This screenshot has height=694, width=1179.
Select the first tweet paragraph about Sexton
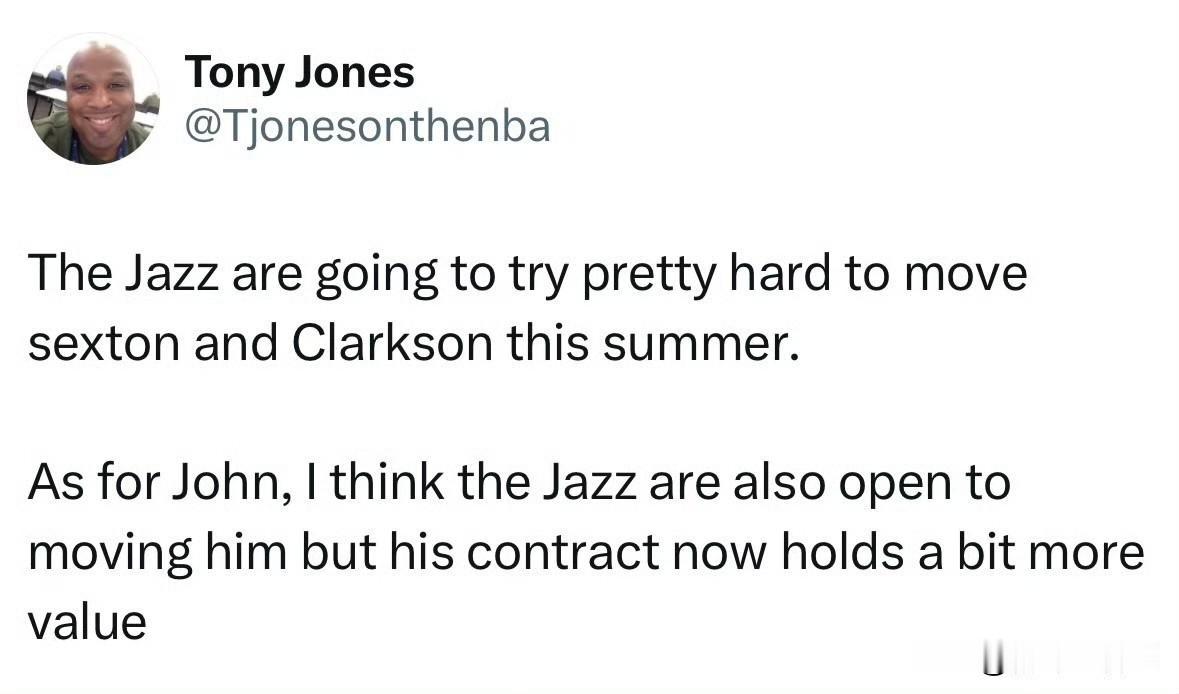coord(528,308)
